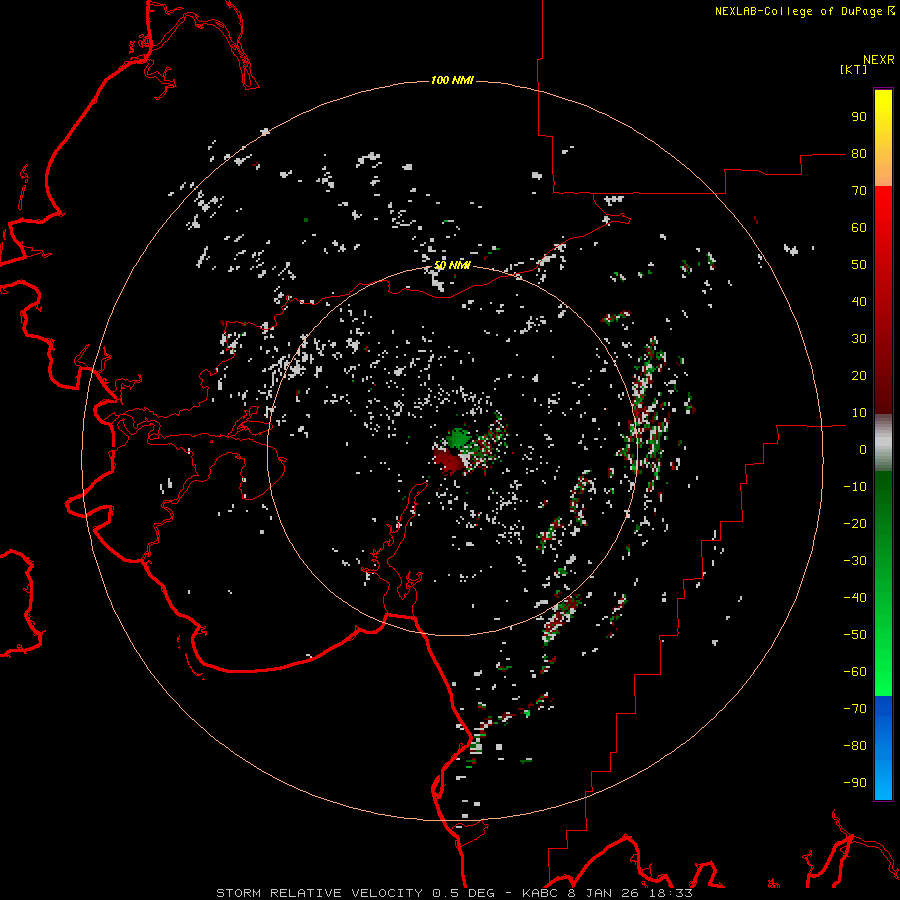The width and height of the screenshot is (900, 900).
Task: Click the positive 50 scale label
Action: [x=859, y=265]
